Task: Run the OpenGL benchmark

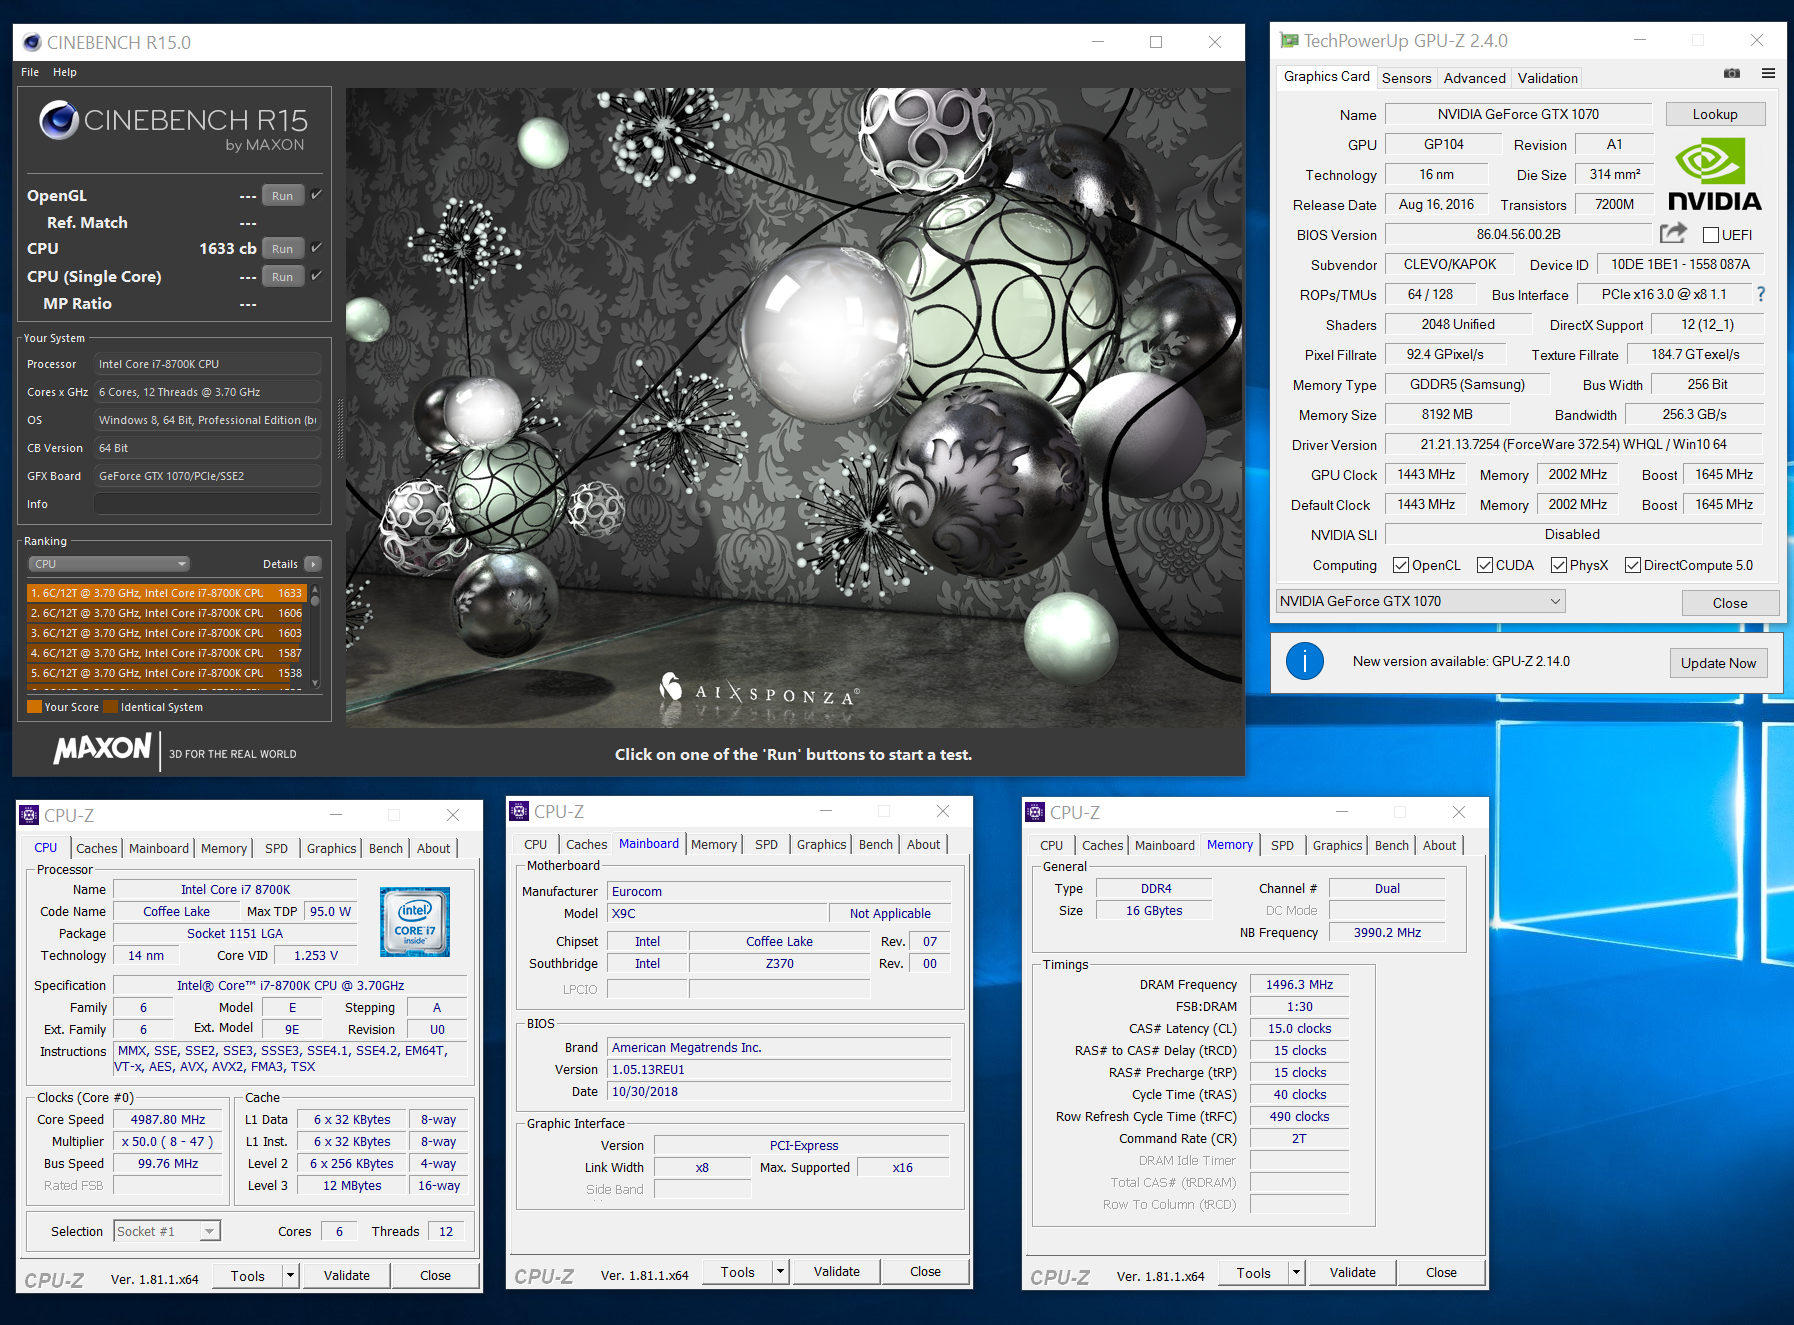Action: click(282, 196)
